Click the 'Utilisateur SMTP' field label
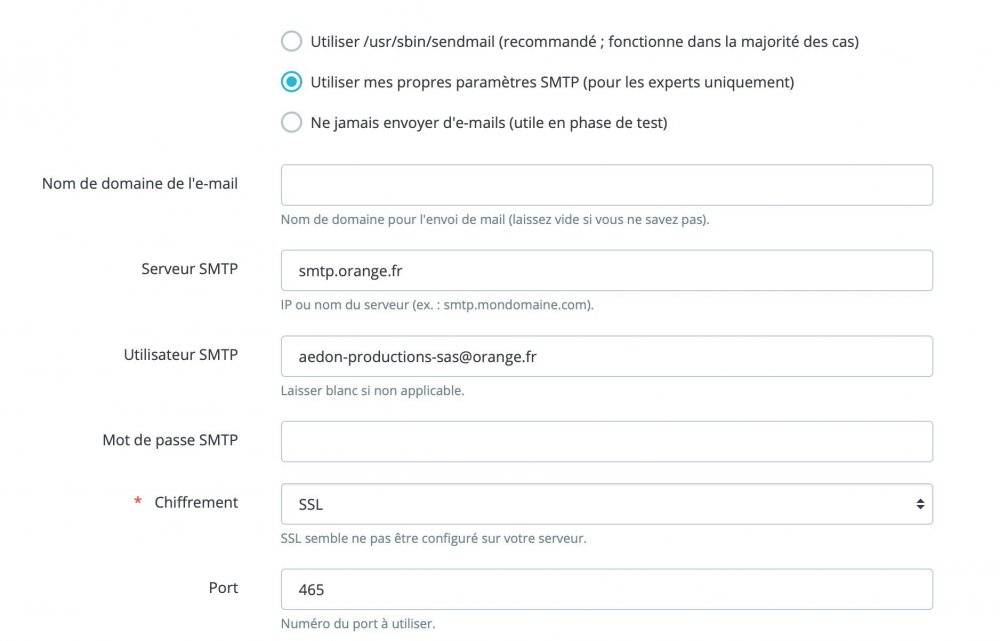Viewport: 1000px width, 641px height. coord(181,354)
